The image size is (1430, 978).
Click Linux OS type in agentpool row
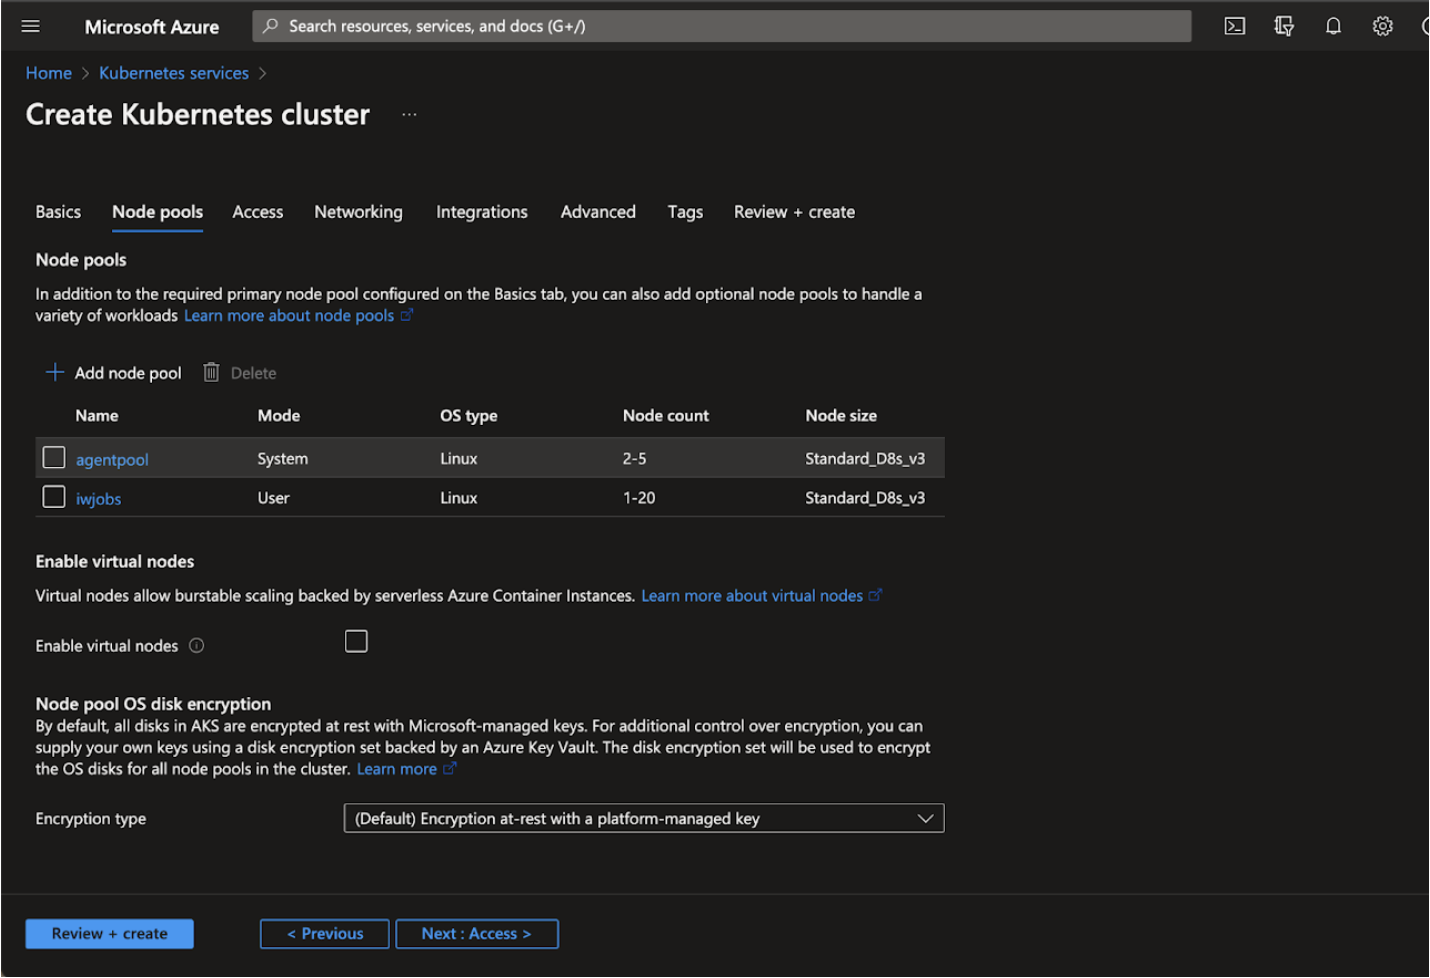459,459
